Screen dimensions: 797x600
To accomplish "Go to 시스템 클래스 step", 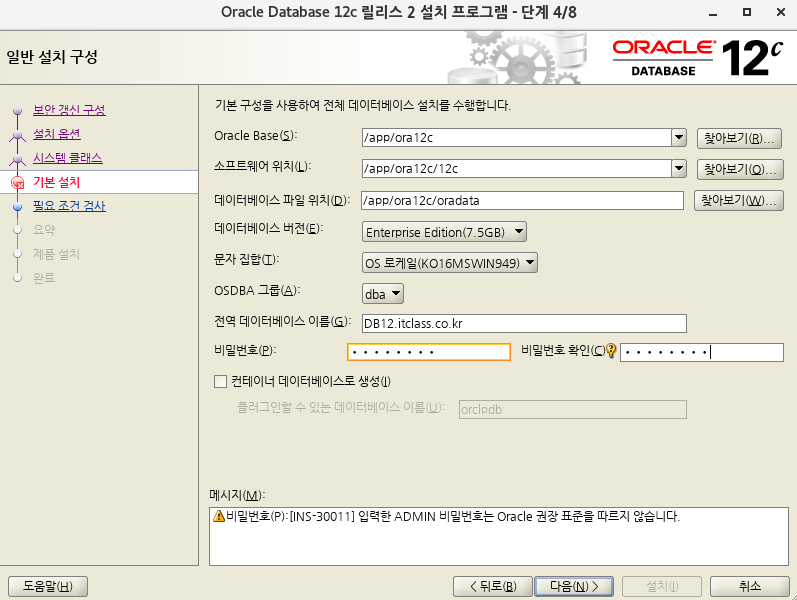I will tap(68, 158).
